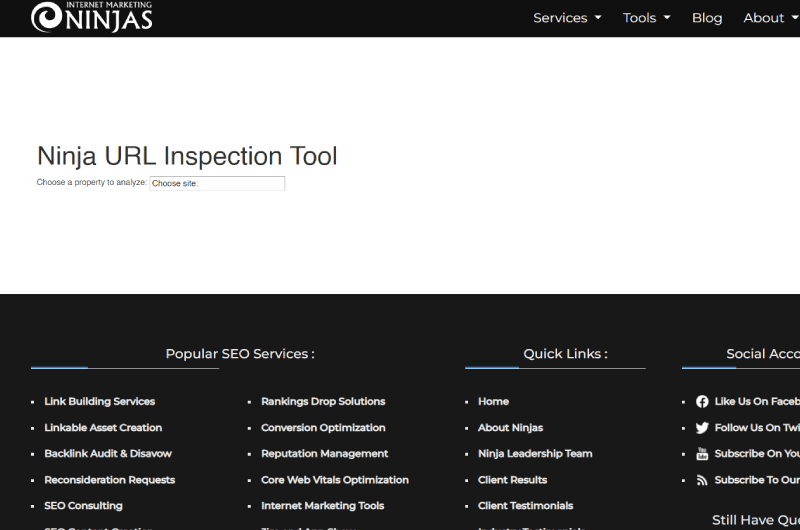The image size is (800, 530).
Task: Open SEO Consulting link
Action: (x=83, y=506)
